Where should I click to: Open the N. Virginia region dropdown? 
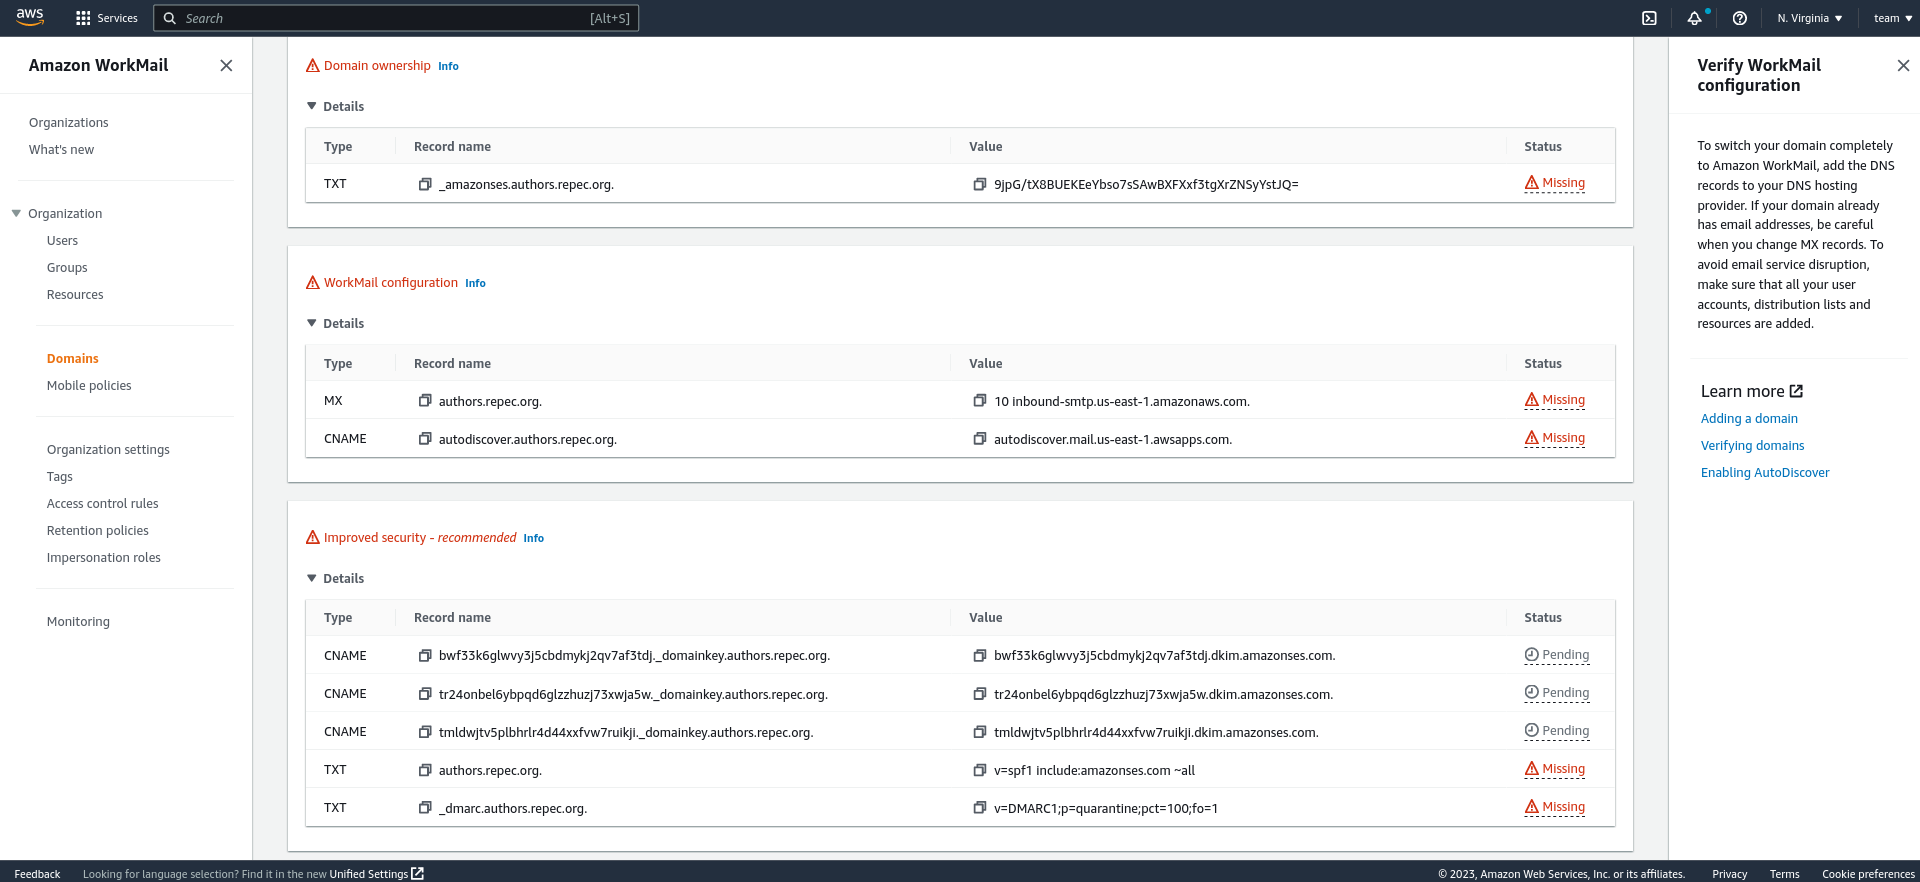pyautogui.click(x=1809, y=18)
